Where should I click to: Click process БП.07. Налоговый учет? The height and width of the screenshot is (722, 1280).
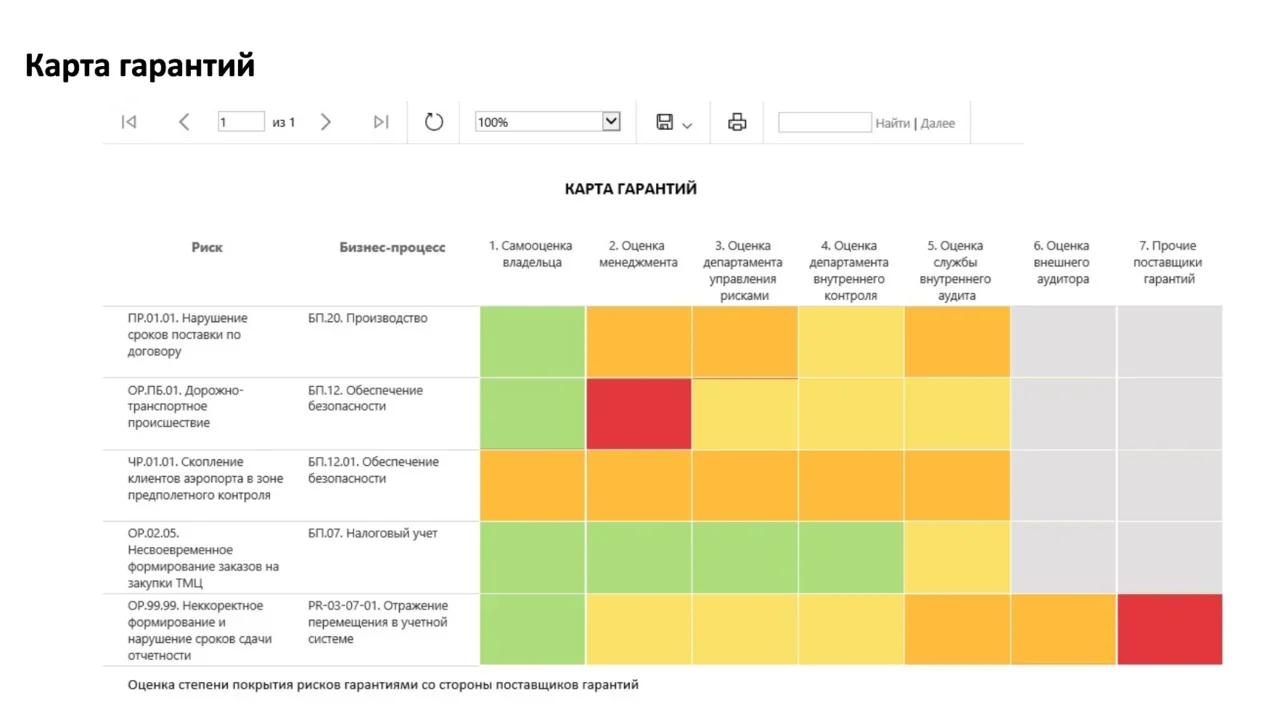coord(373,534)
